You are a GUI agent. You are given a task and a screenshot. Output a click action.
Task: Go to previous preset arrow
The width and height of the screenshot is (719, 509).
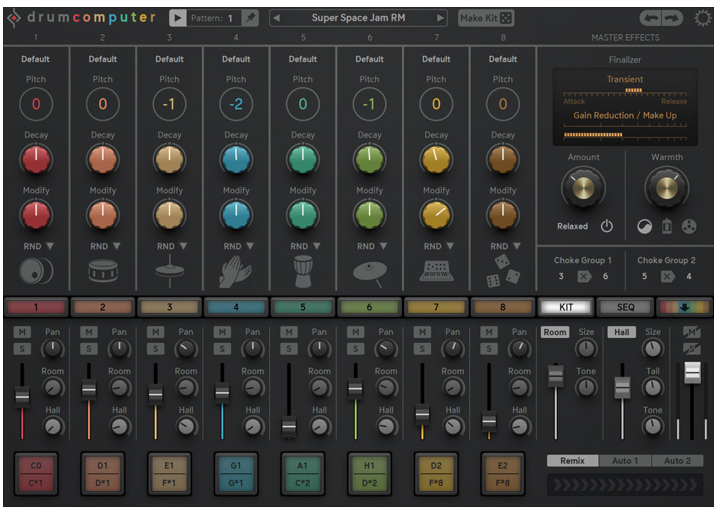coord(277,18)
